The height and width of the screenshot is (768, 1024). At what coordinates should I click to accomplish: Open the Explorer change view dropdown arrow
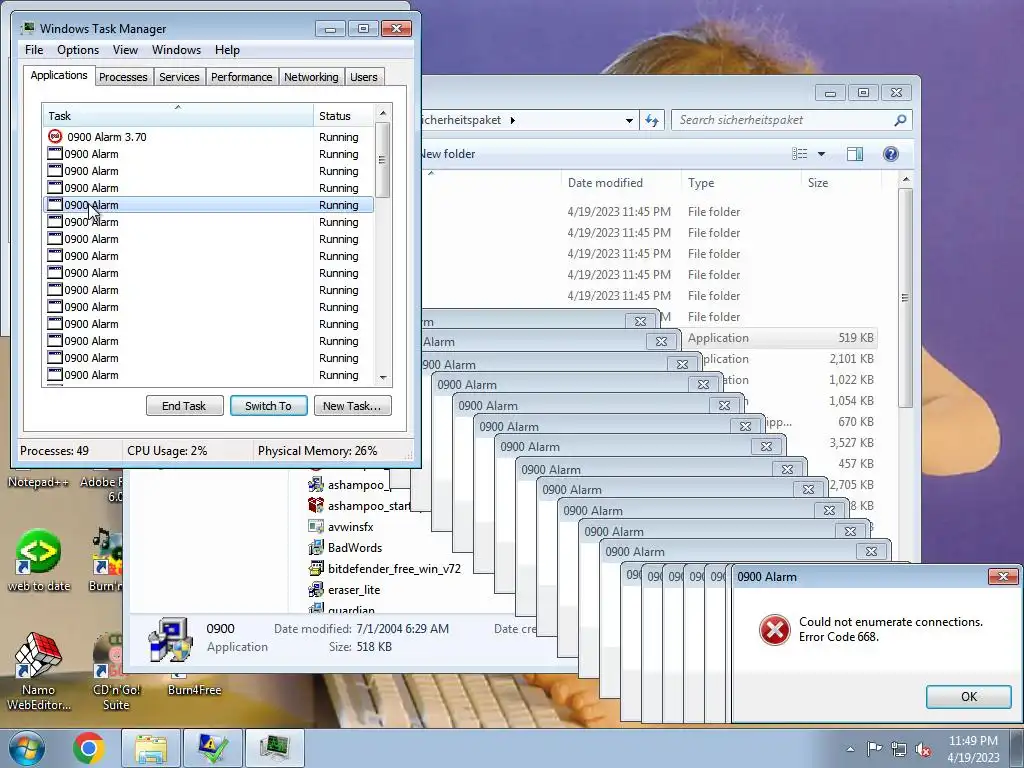tap(822, 154)
